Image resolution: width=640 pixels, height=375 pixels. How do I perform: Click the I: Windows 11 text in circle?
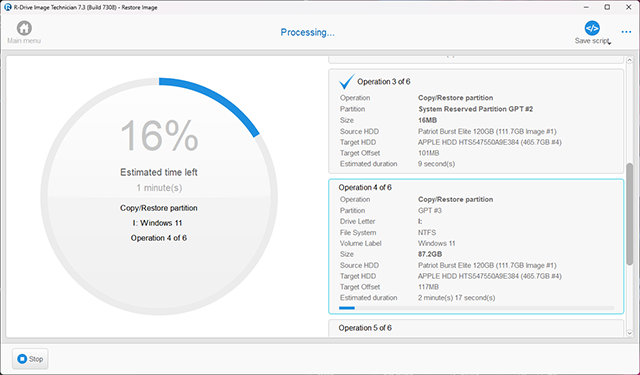pos(157,223)
